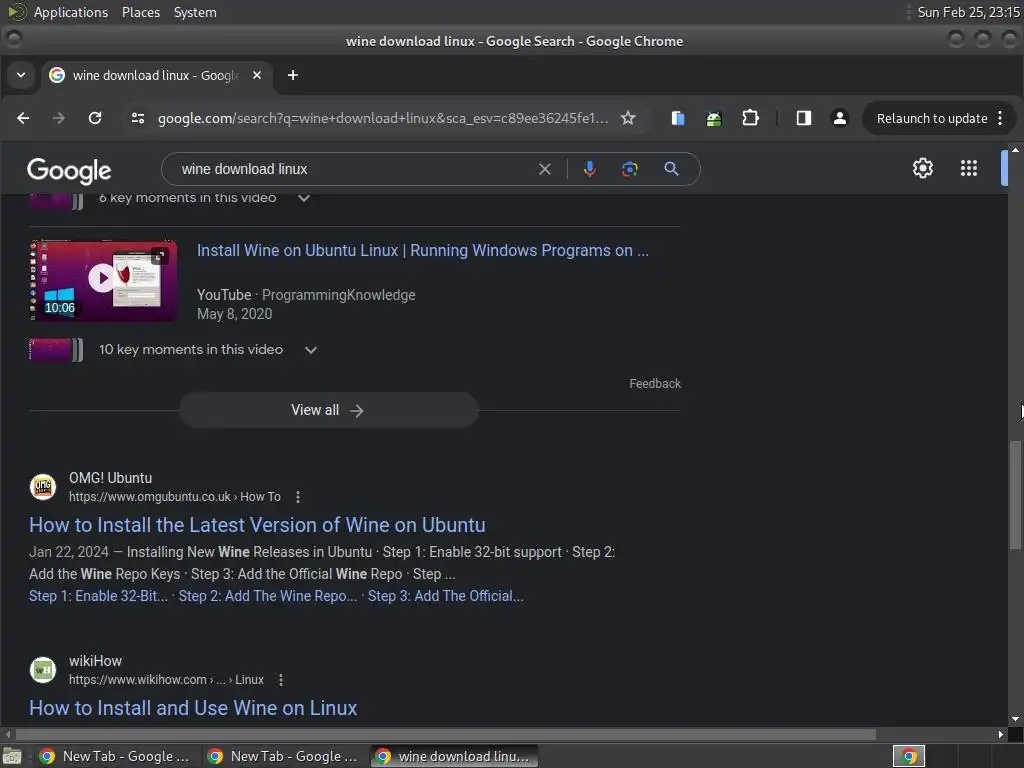Go to Google home via logo

(69, 170)
